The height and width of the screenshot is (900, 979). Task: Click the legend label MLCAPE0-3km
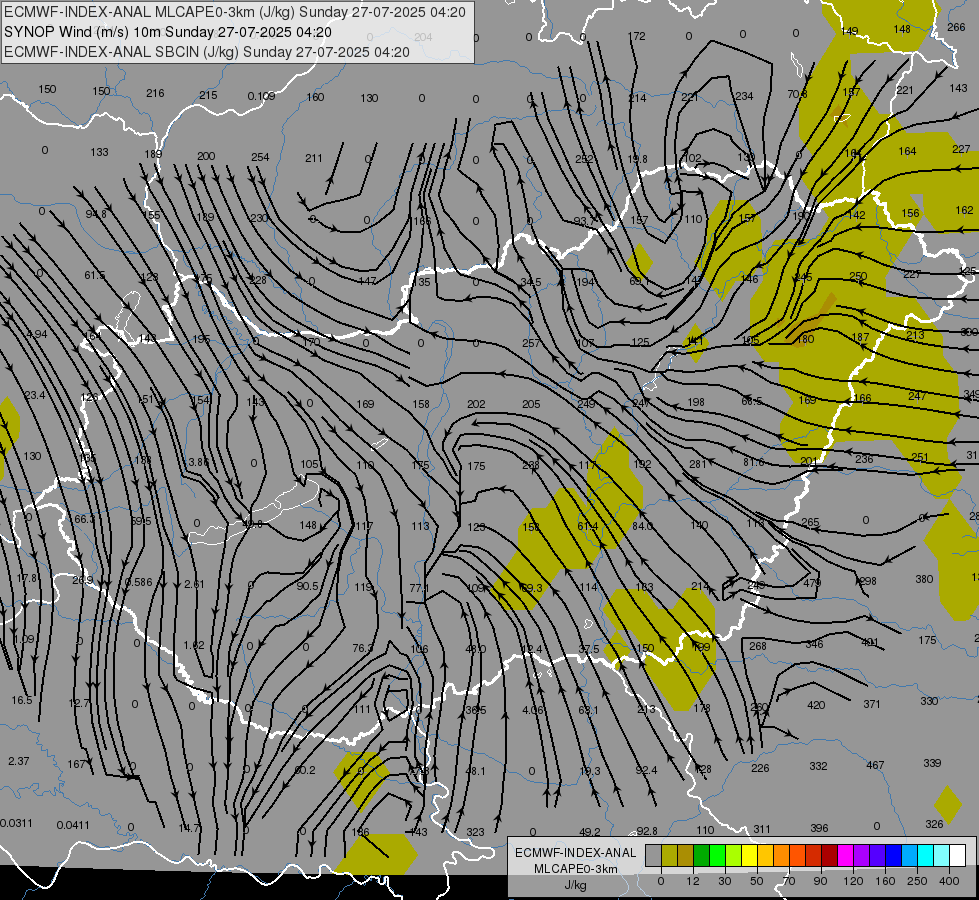point(575,869)
